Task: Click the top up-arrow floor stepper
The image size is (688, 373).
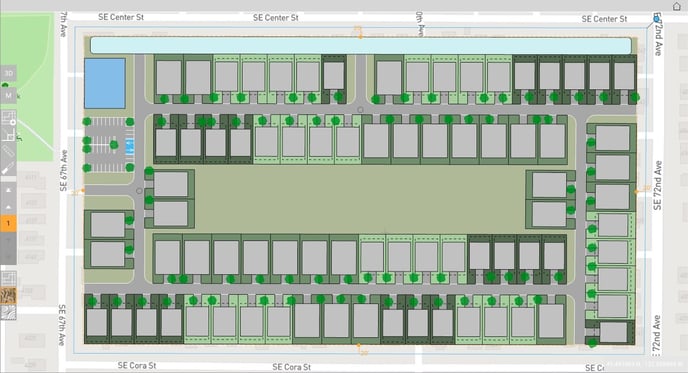Action: tap(8, 190)
